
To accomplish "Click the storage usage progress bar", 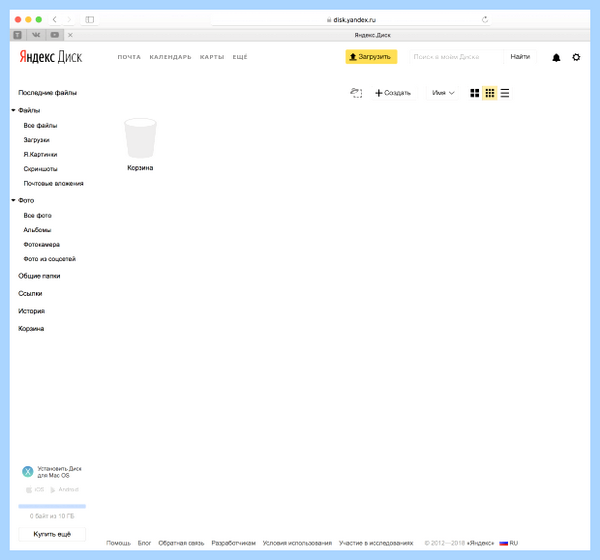I will [52, 506].
